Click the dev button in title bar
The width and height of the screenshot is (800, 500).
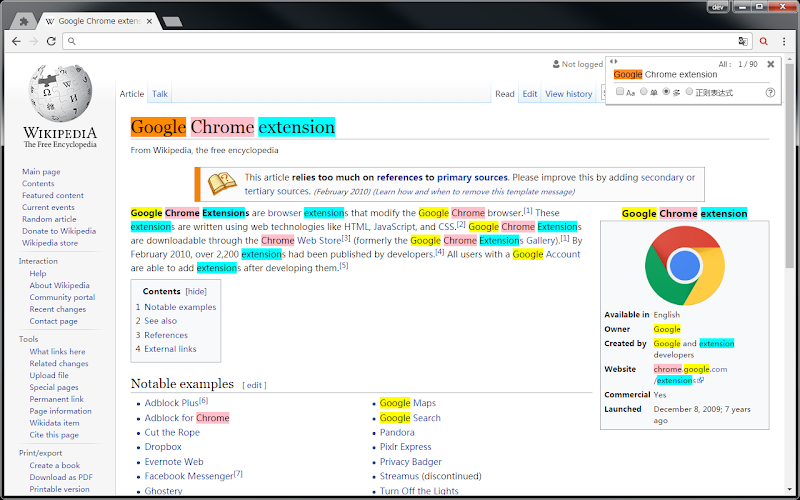pos(717,7)
